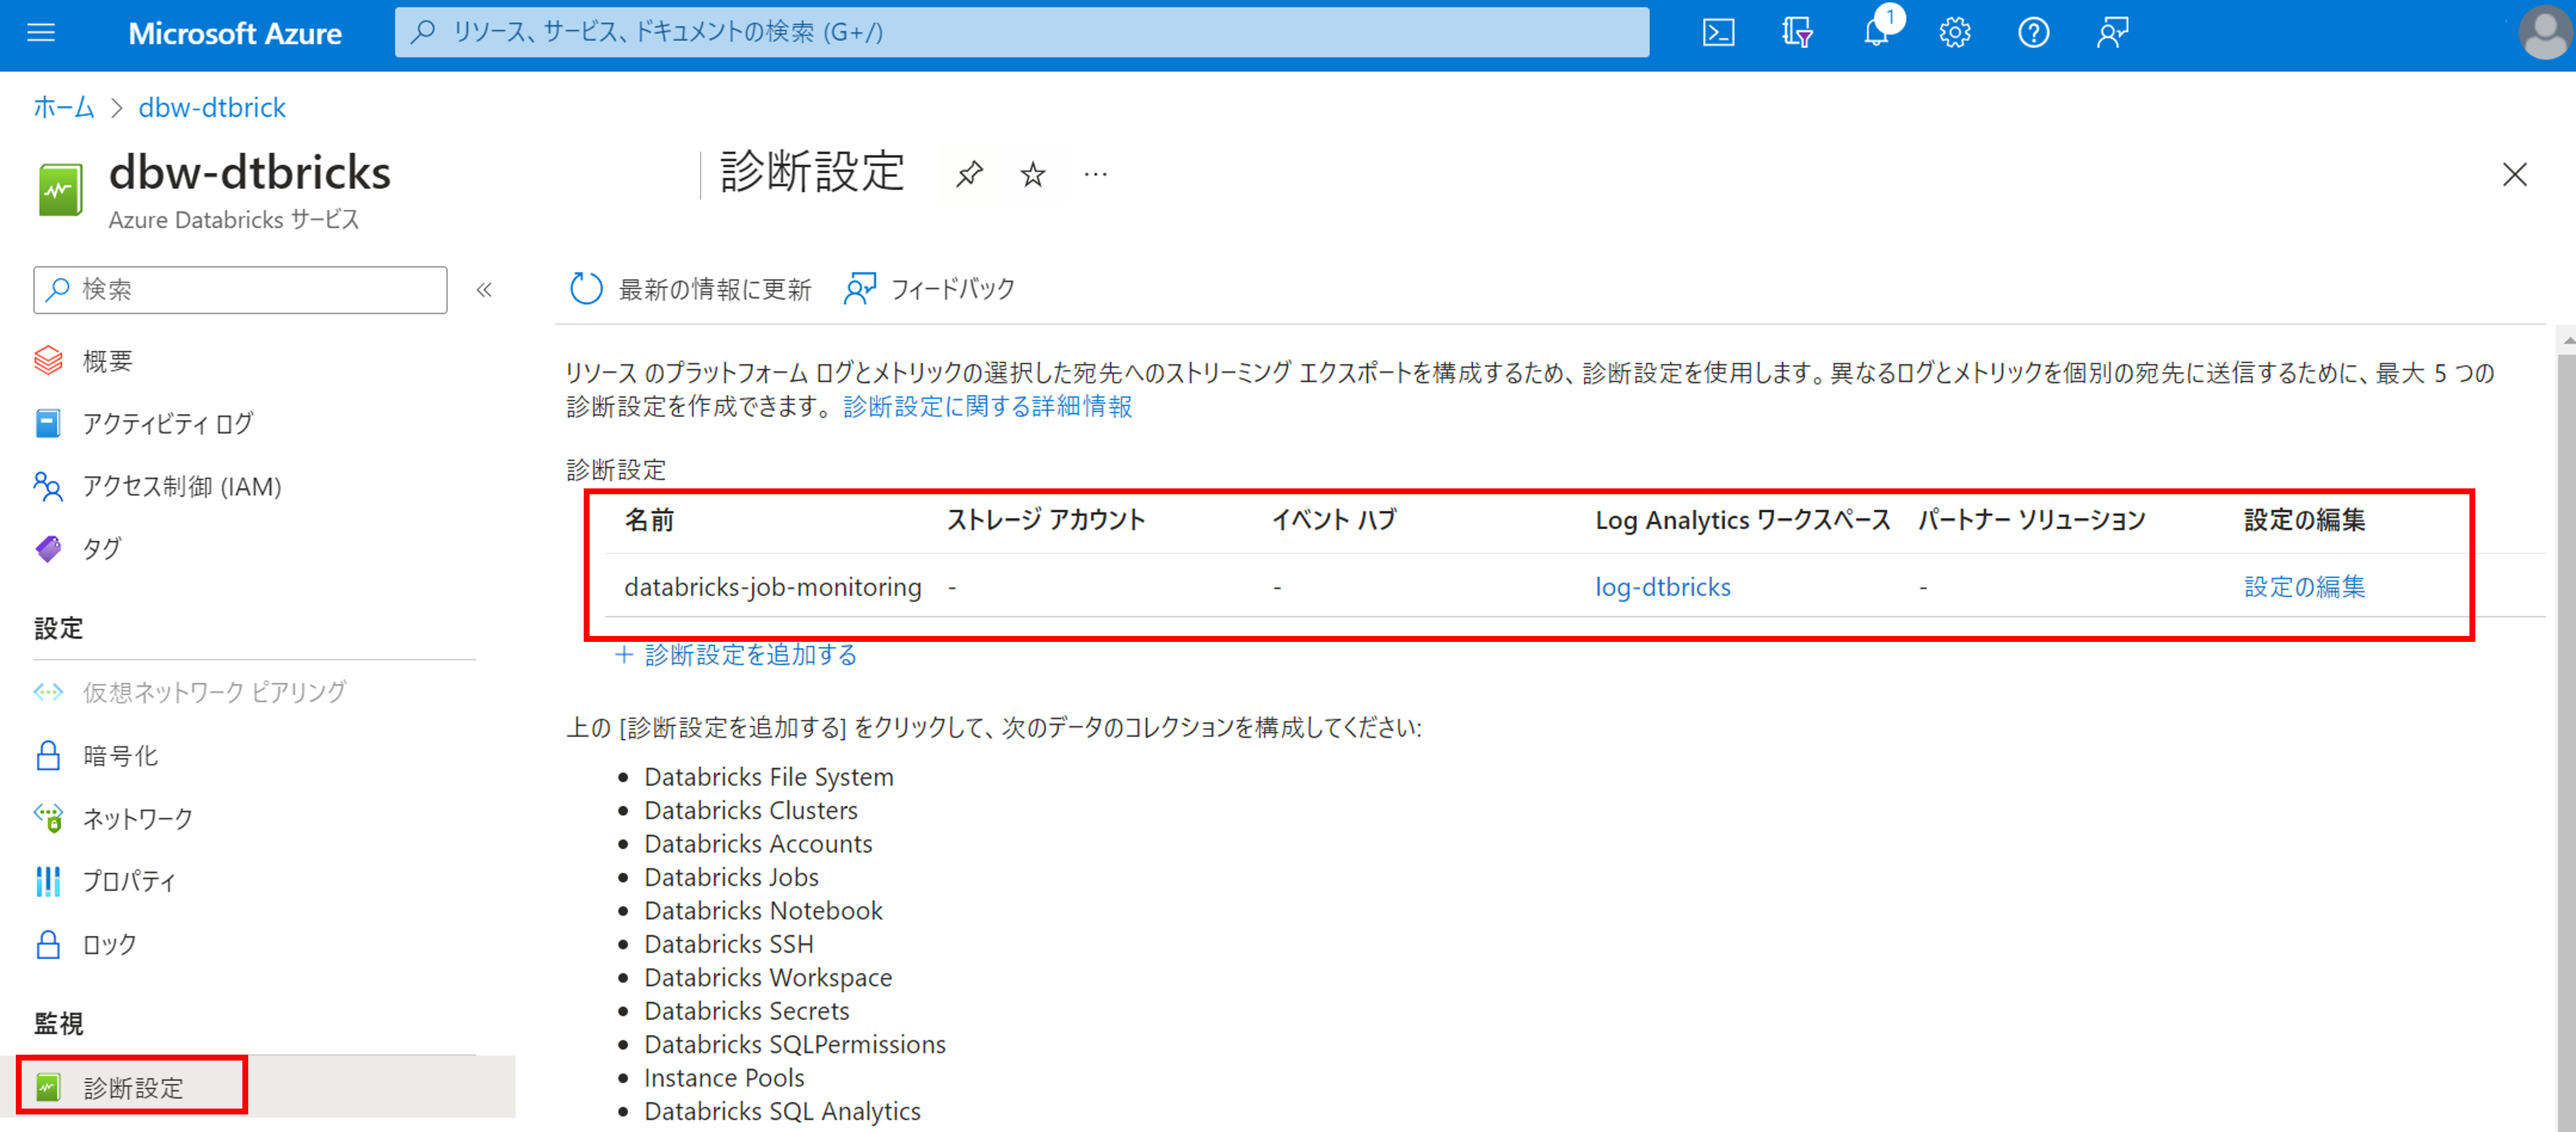
Task: Pin the 診断設定 blade
Action: (x=968, y=175)
